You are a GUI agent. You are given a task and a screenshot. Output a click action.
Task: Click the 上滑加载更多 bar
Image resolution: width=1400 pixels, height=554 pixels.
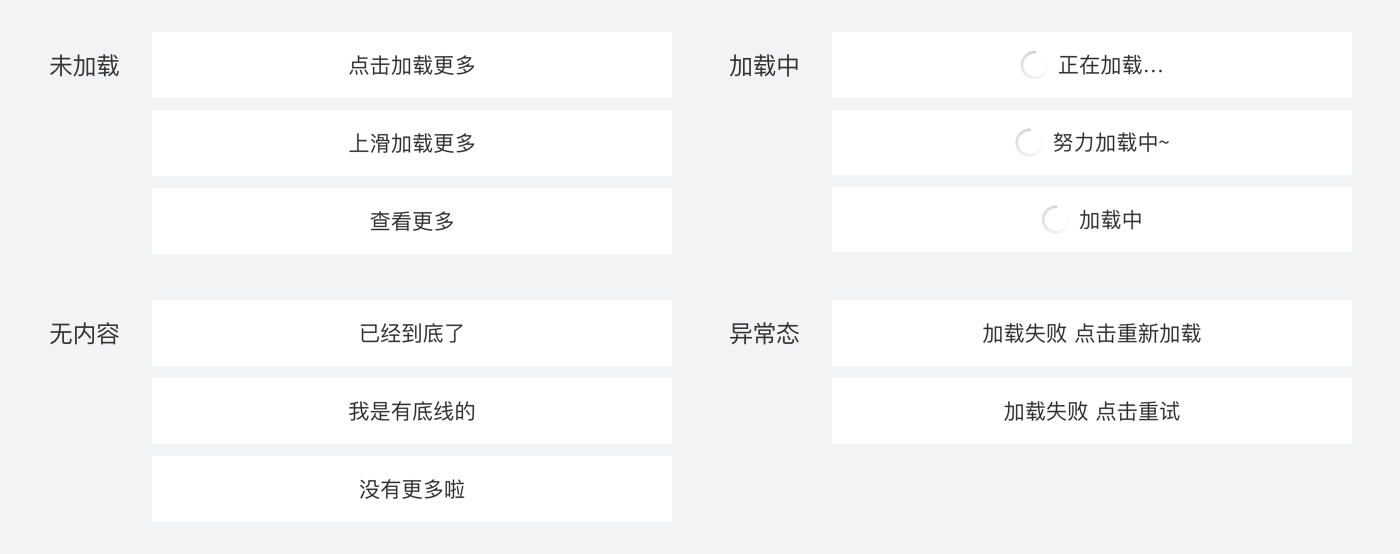pos(411,143)
